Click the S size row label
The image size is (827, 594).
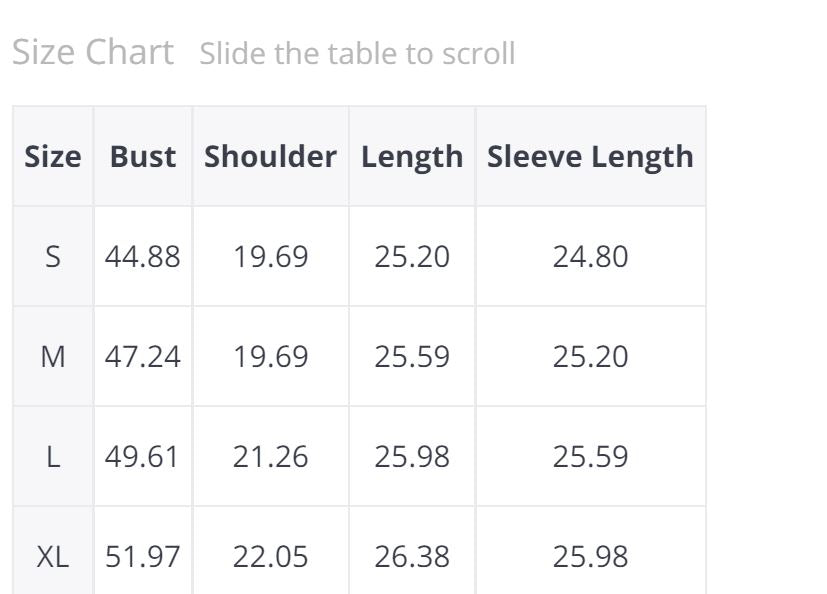(x=53, y=257)
